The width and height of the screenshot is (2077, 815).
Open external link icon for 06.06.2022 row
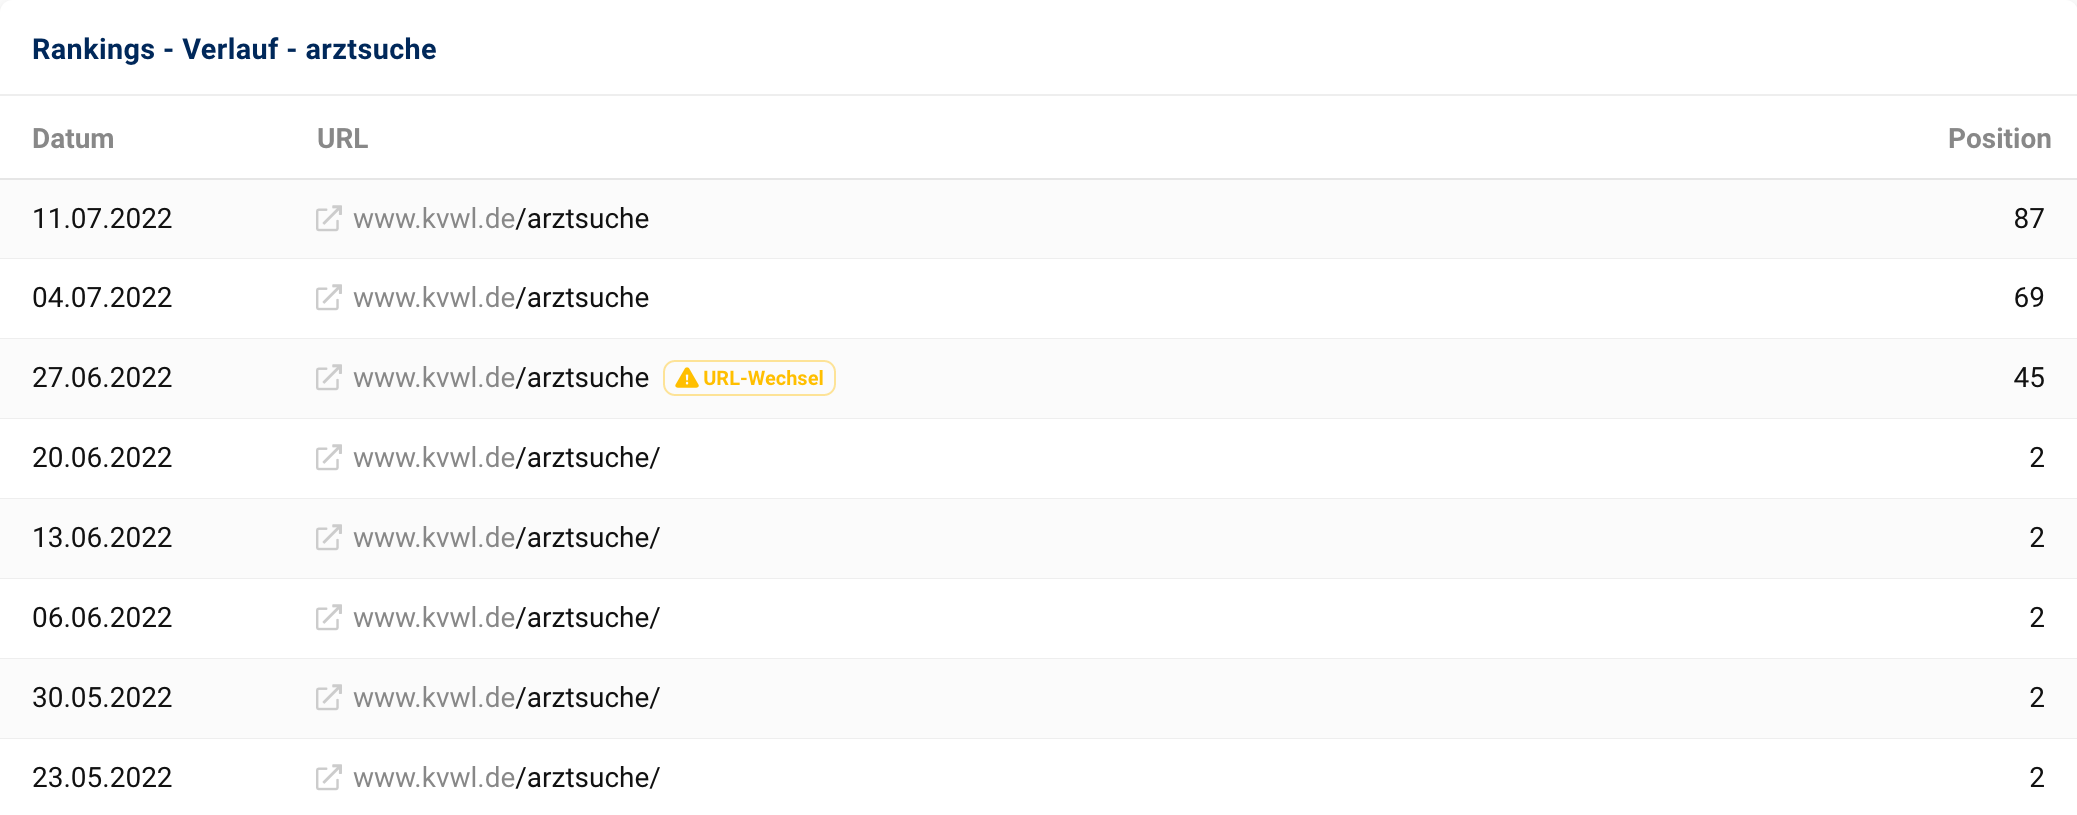328,618
